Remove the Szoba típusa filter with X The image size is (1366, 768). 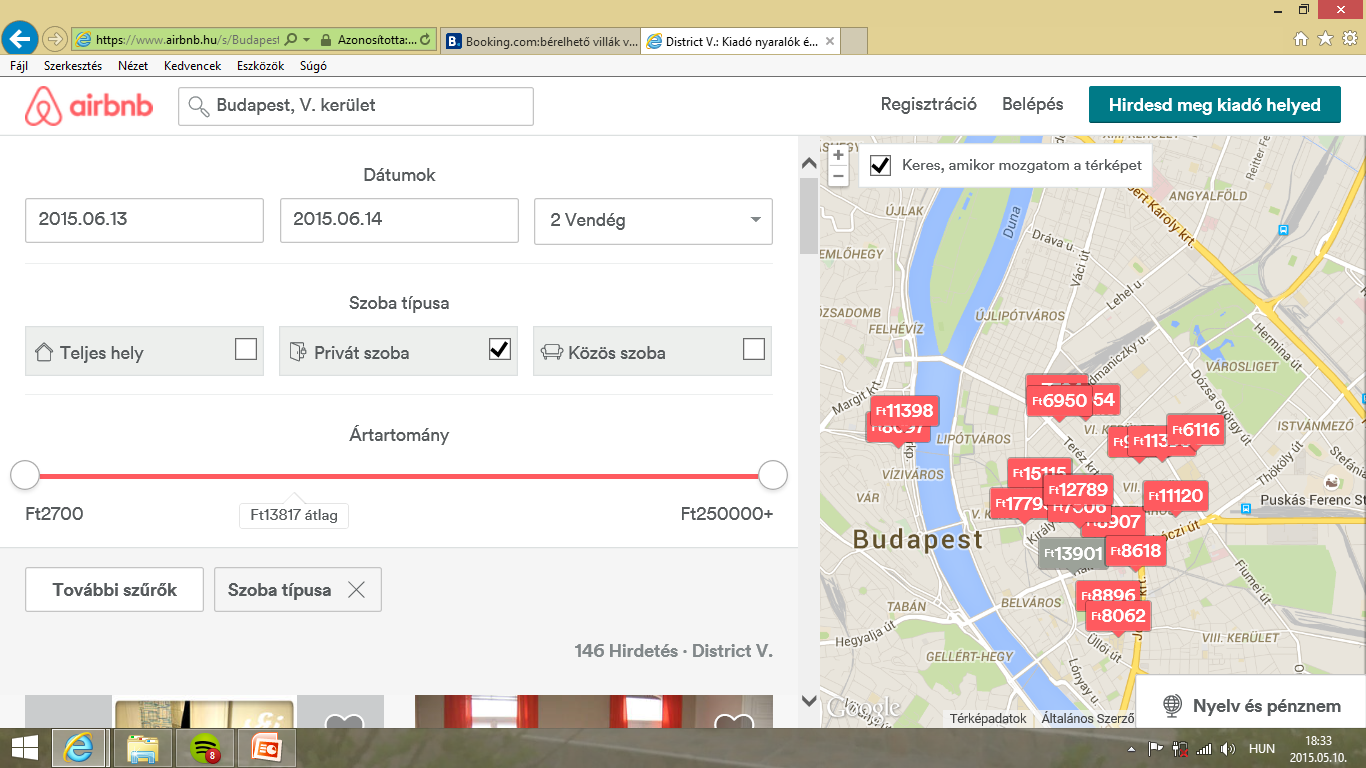[356, 590]
